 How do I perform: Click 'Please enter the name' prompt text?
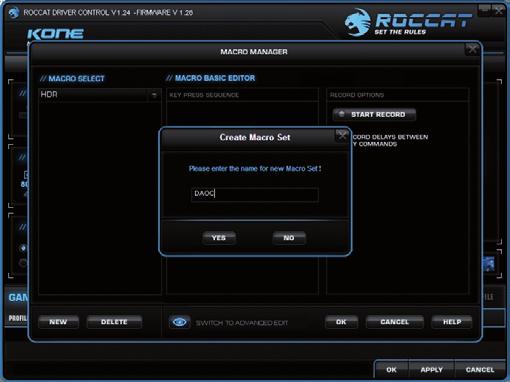pos(255,169)
